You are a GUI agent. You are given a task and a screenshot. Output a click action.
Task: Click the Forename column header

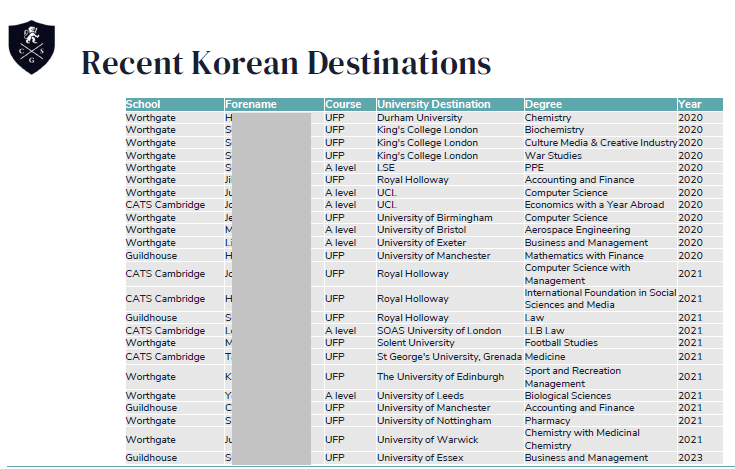click(x=274, y=104)
